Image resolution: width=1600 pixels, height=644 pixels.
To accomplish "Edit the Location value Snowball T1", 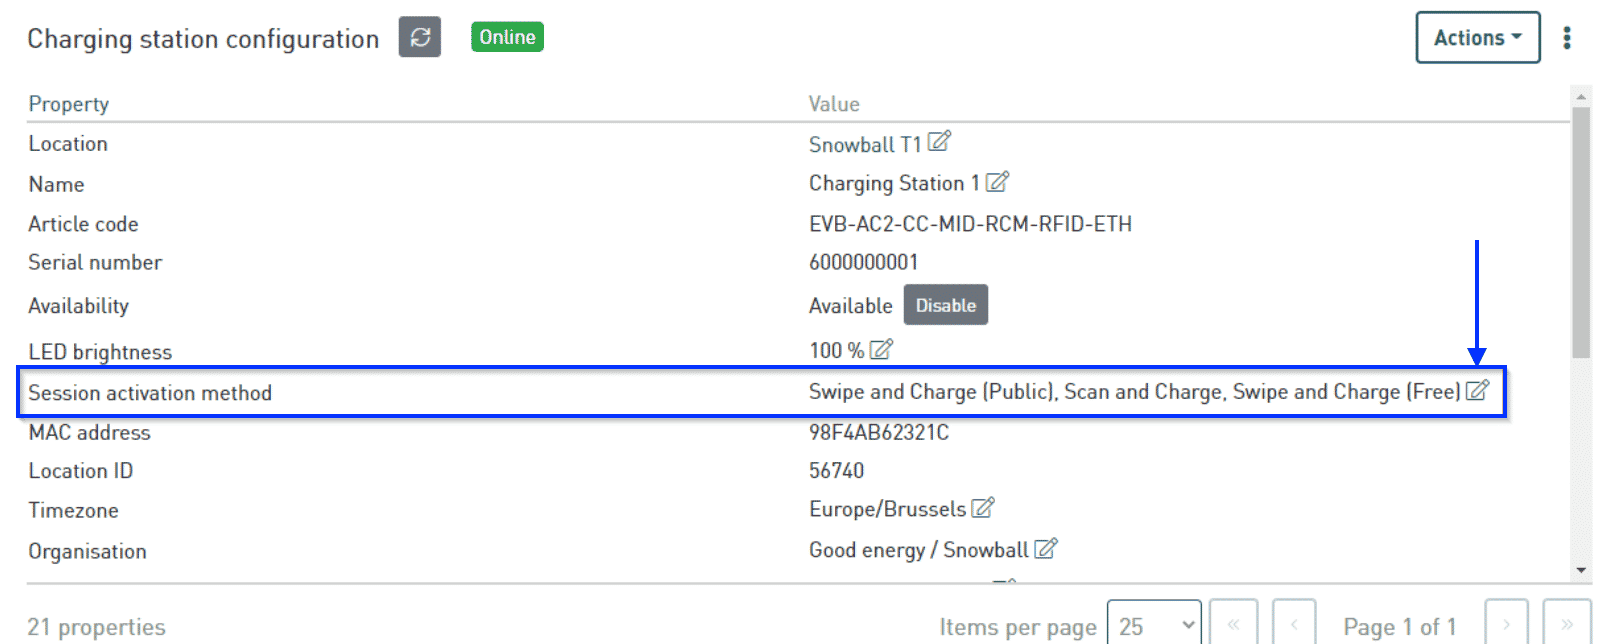I will pyautogui.click(x=939, y=142).
